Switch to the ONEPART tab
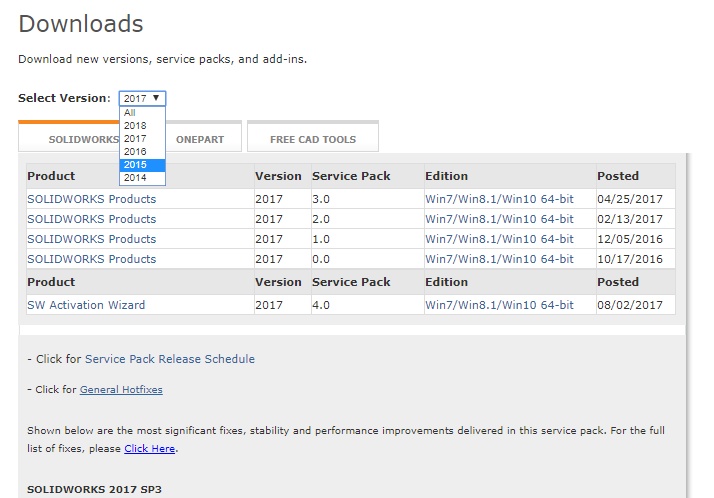This screenshot has height=498, width=714. [203, 137]
